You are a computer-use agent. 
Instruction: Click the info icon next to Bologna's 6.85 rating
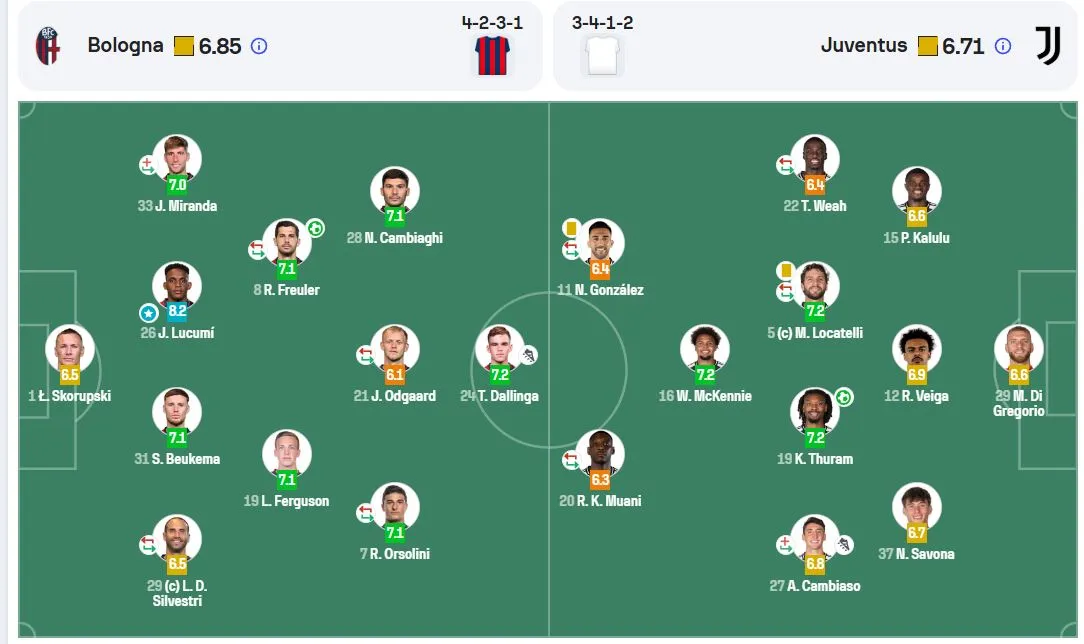pos(259,46)
